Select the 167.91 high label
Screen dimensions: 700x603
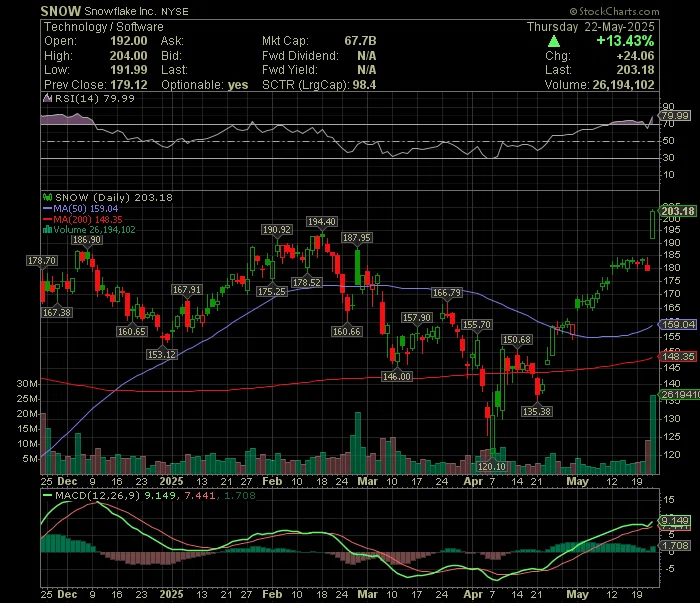pyautogui.click(x=187, y=290)
